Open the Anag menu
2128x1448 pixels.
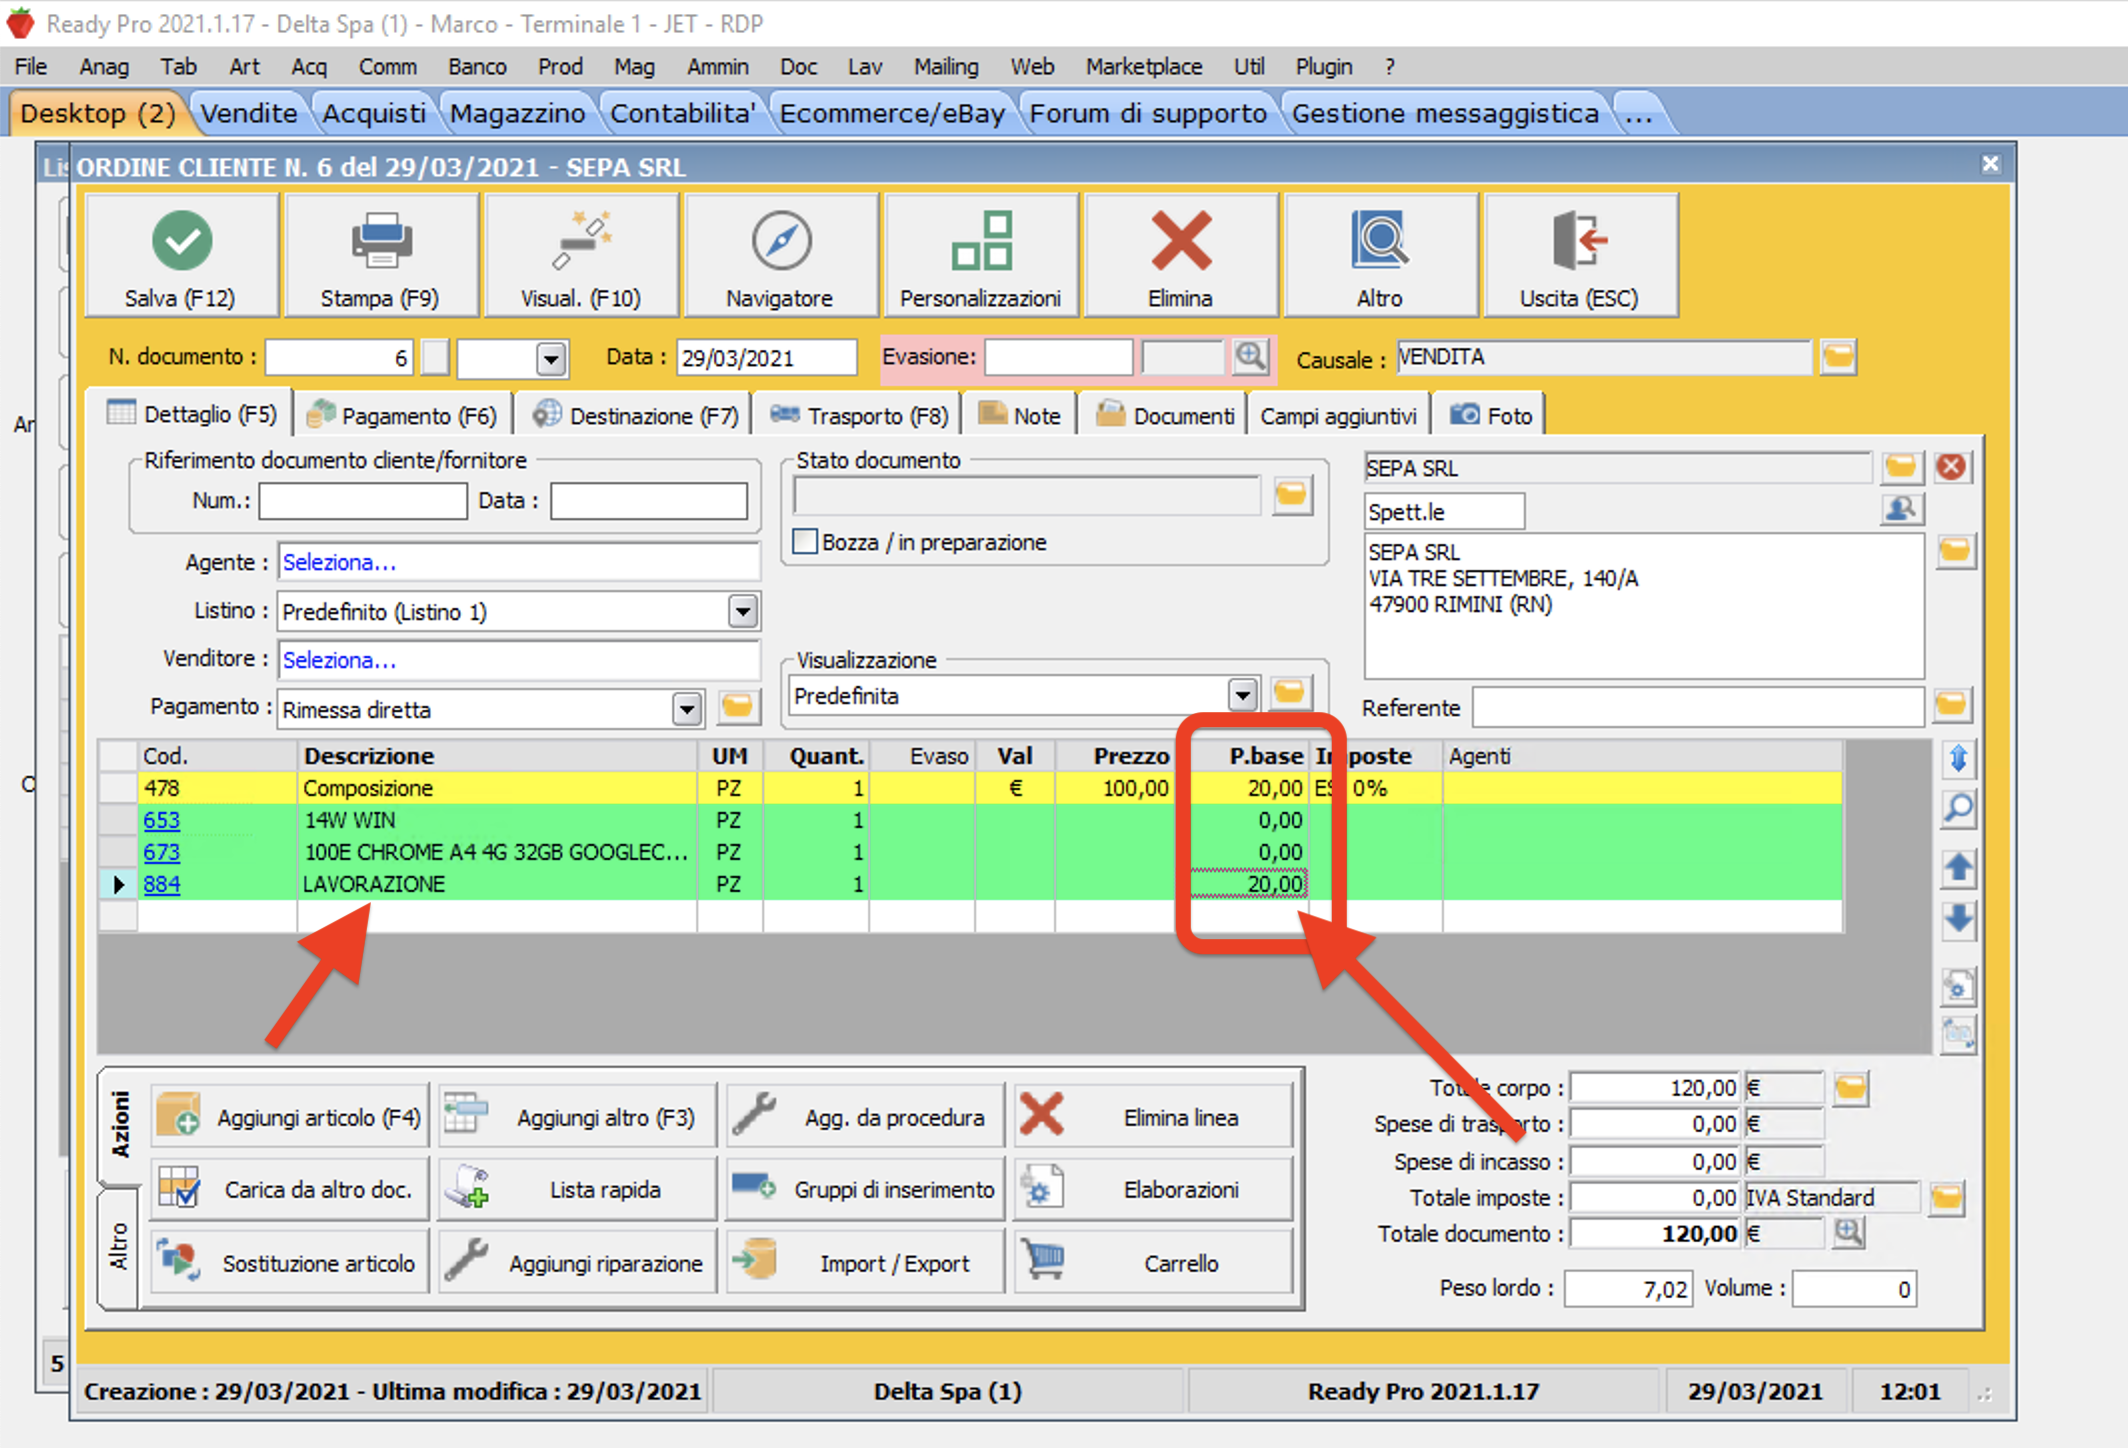point(104,67)
